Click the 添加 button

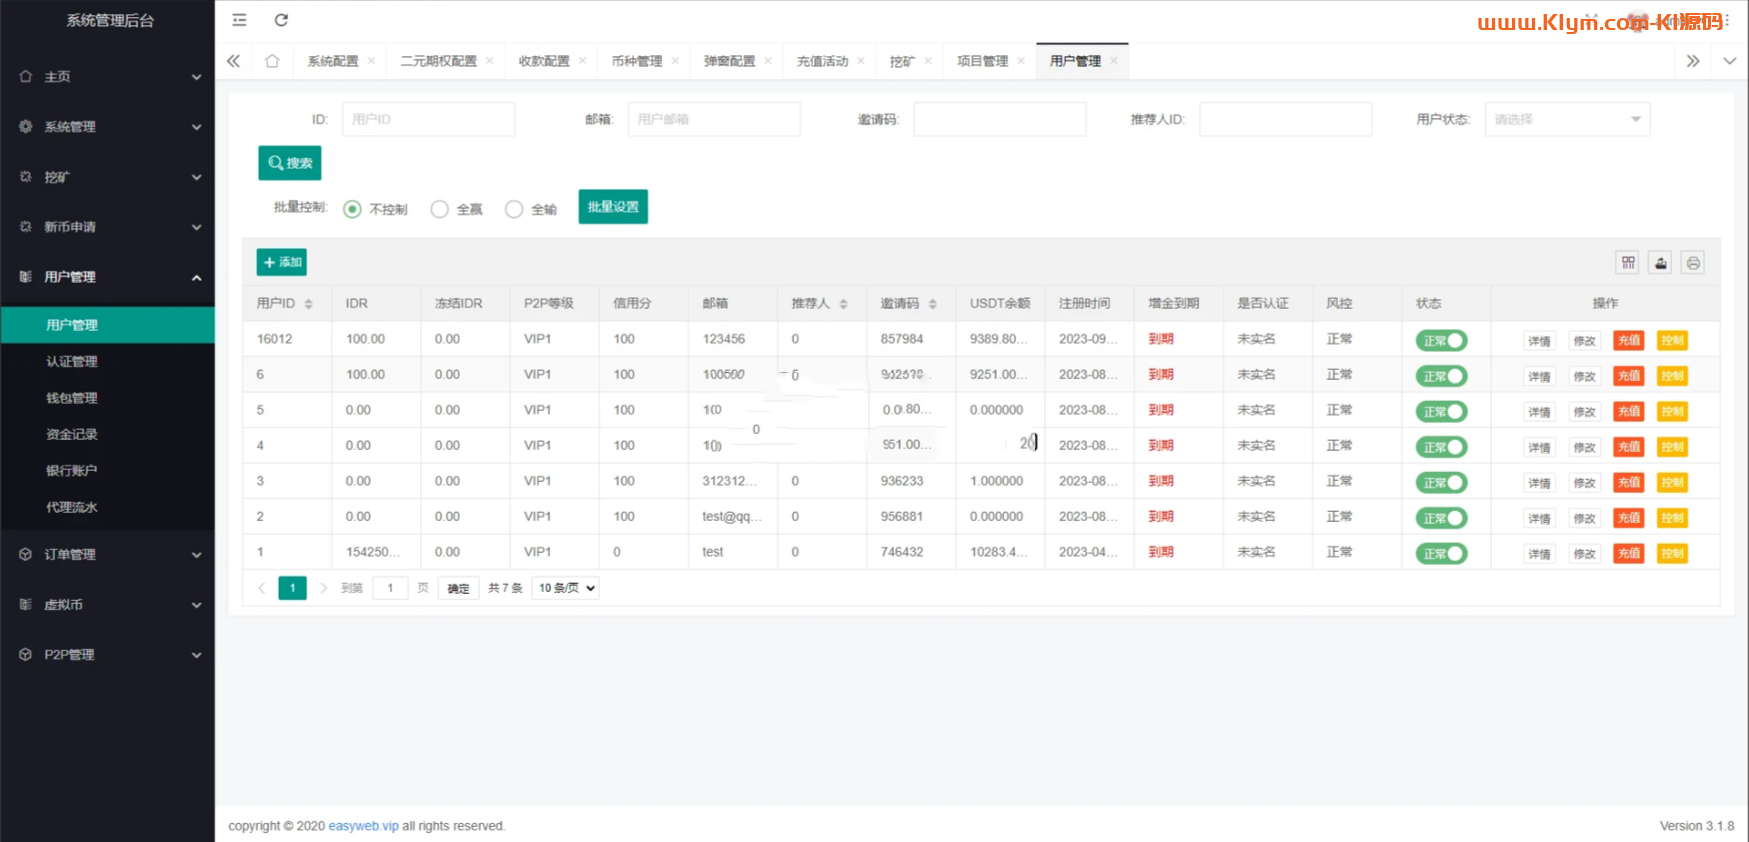(282, 262)
